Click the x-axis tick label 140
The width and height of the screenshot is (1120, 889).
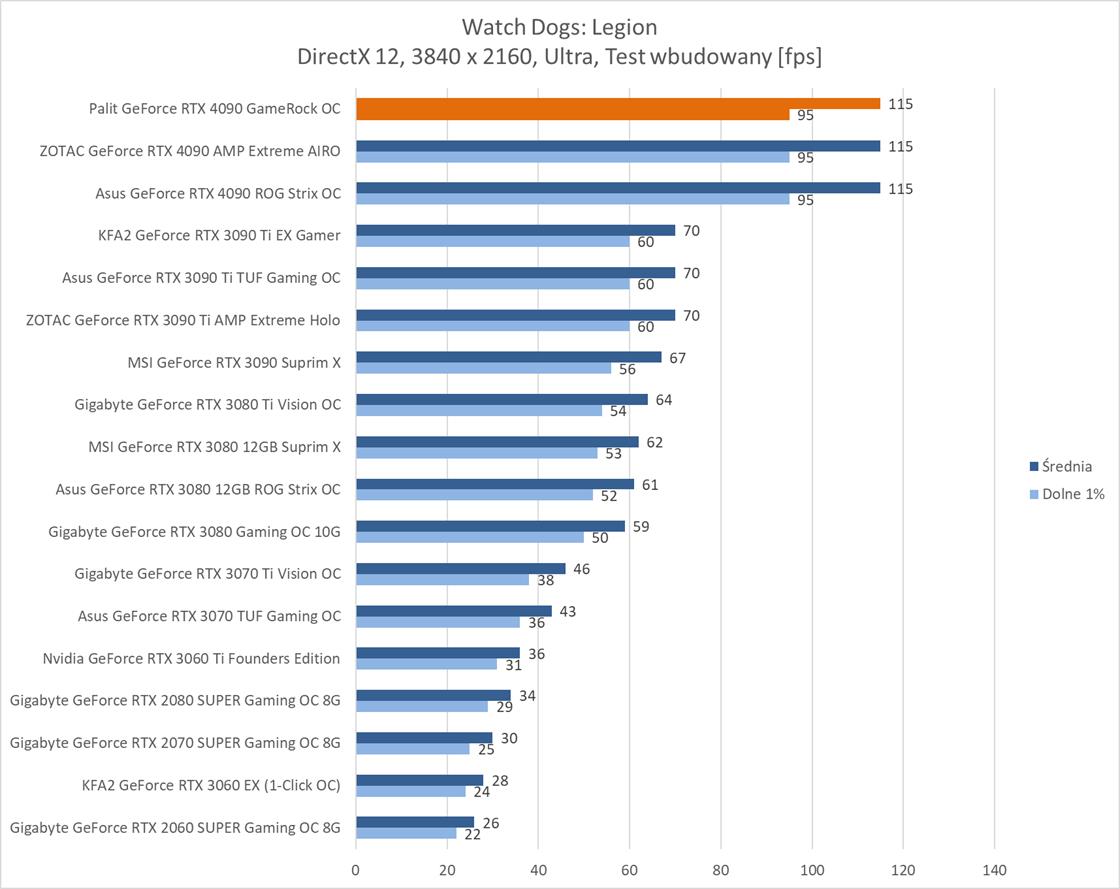click(x=994, y=870)
